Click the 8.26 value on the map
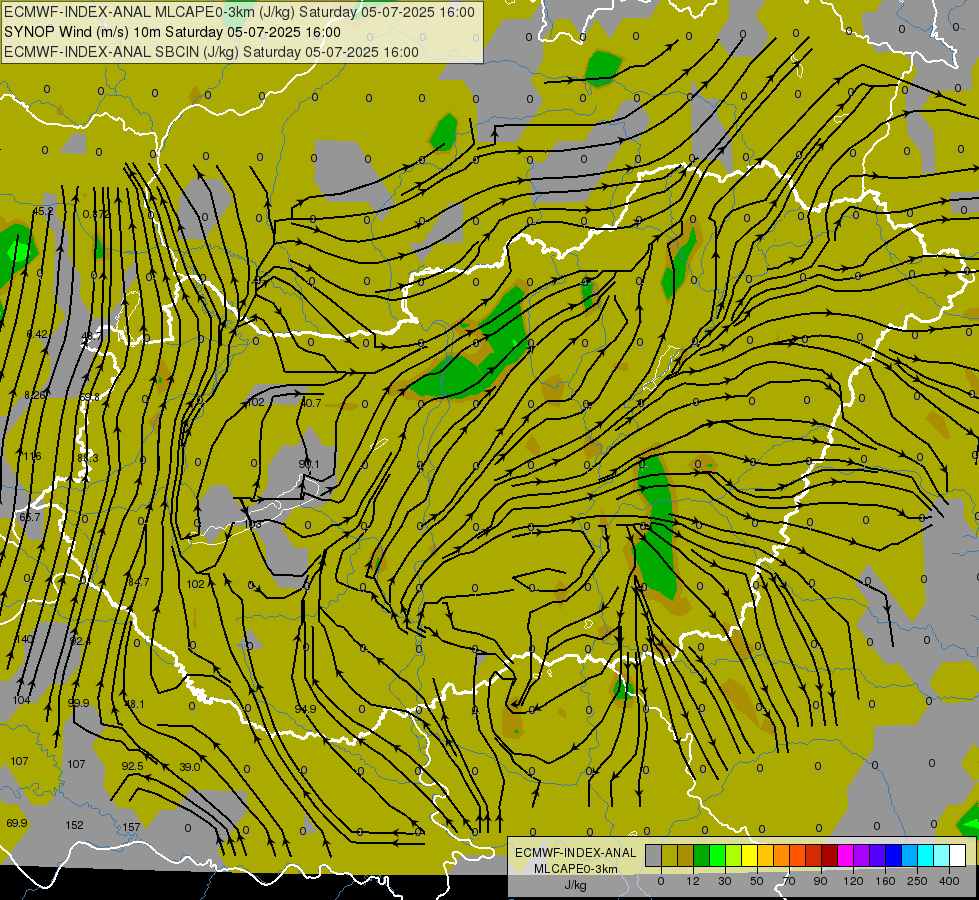979x900 pixels. tap(35, 395)
